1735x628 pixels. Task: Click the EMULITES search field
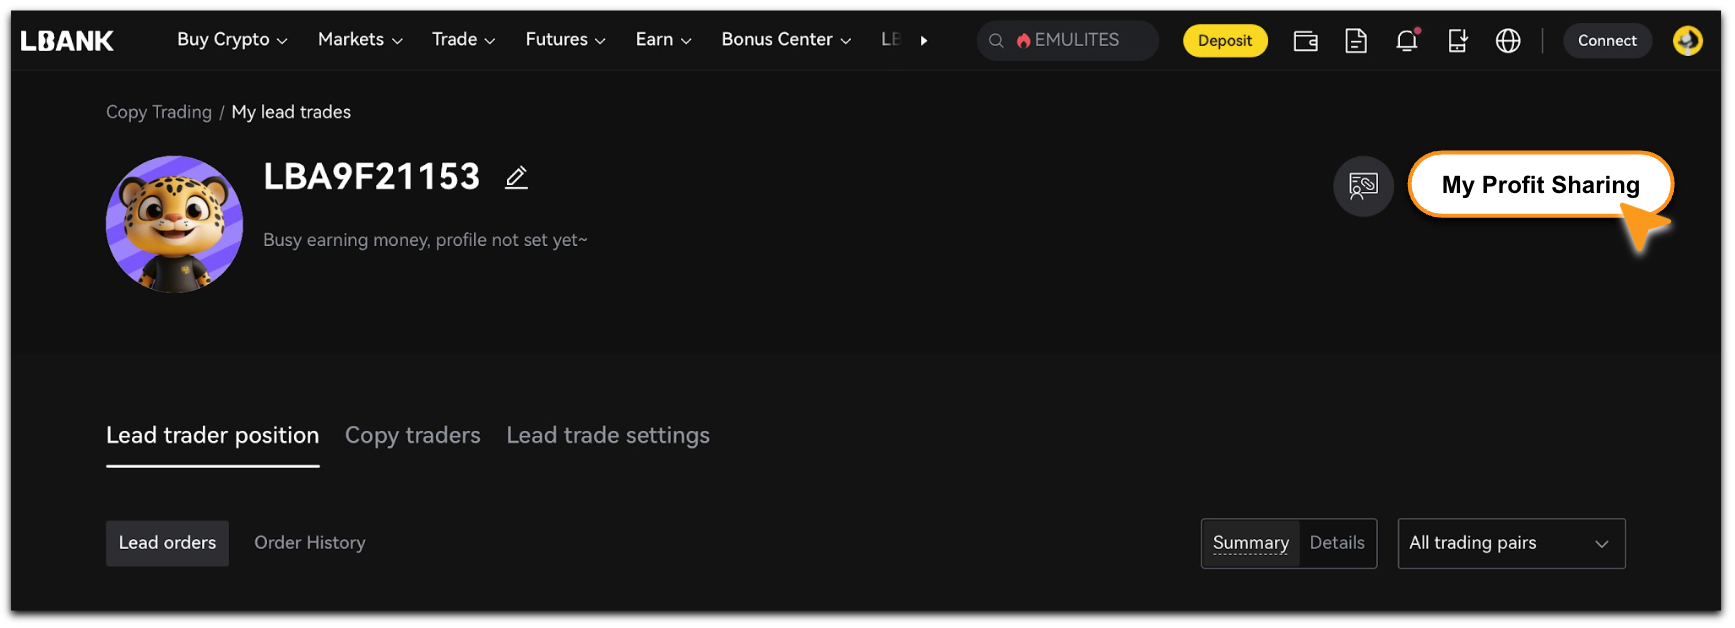click(1075, 40)
